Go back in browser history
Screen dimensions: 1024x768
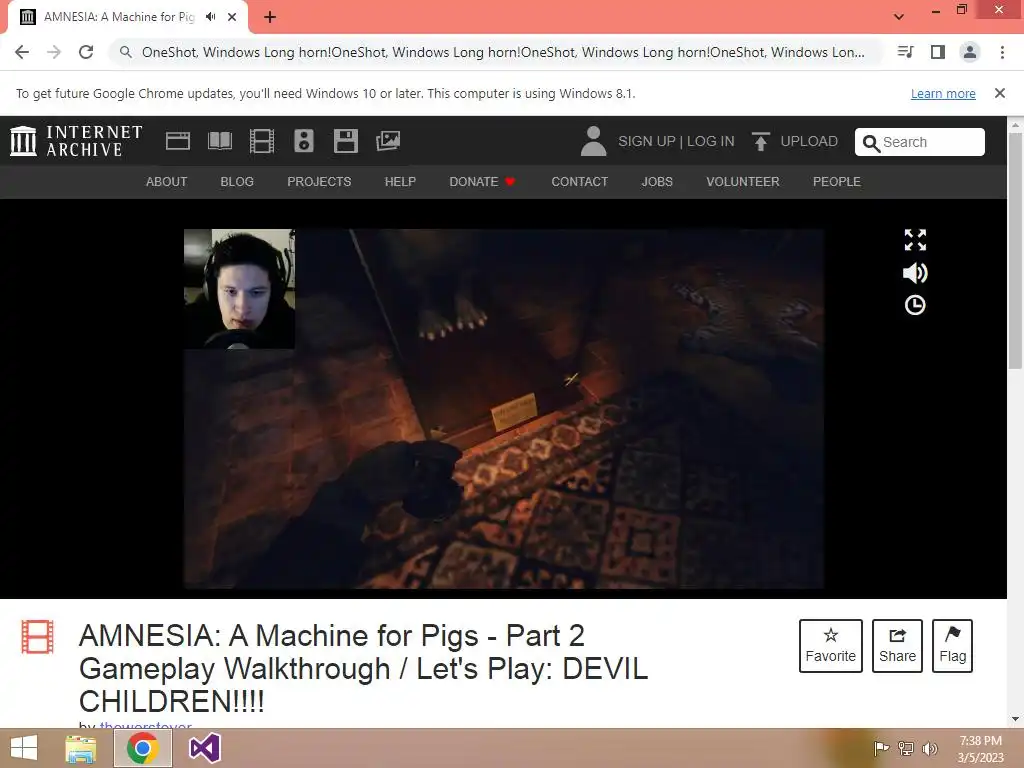pos(22,52)
